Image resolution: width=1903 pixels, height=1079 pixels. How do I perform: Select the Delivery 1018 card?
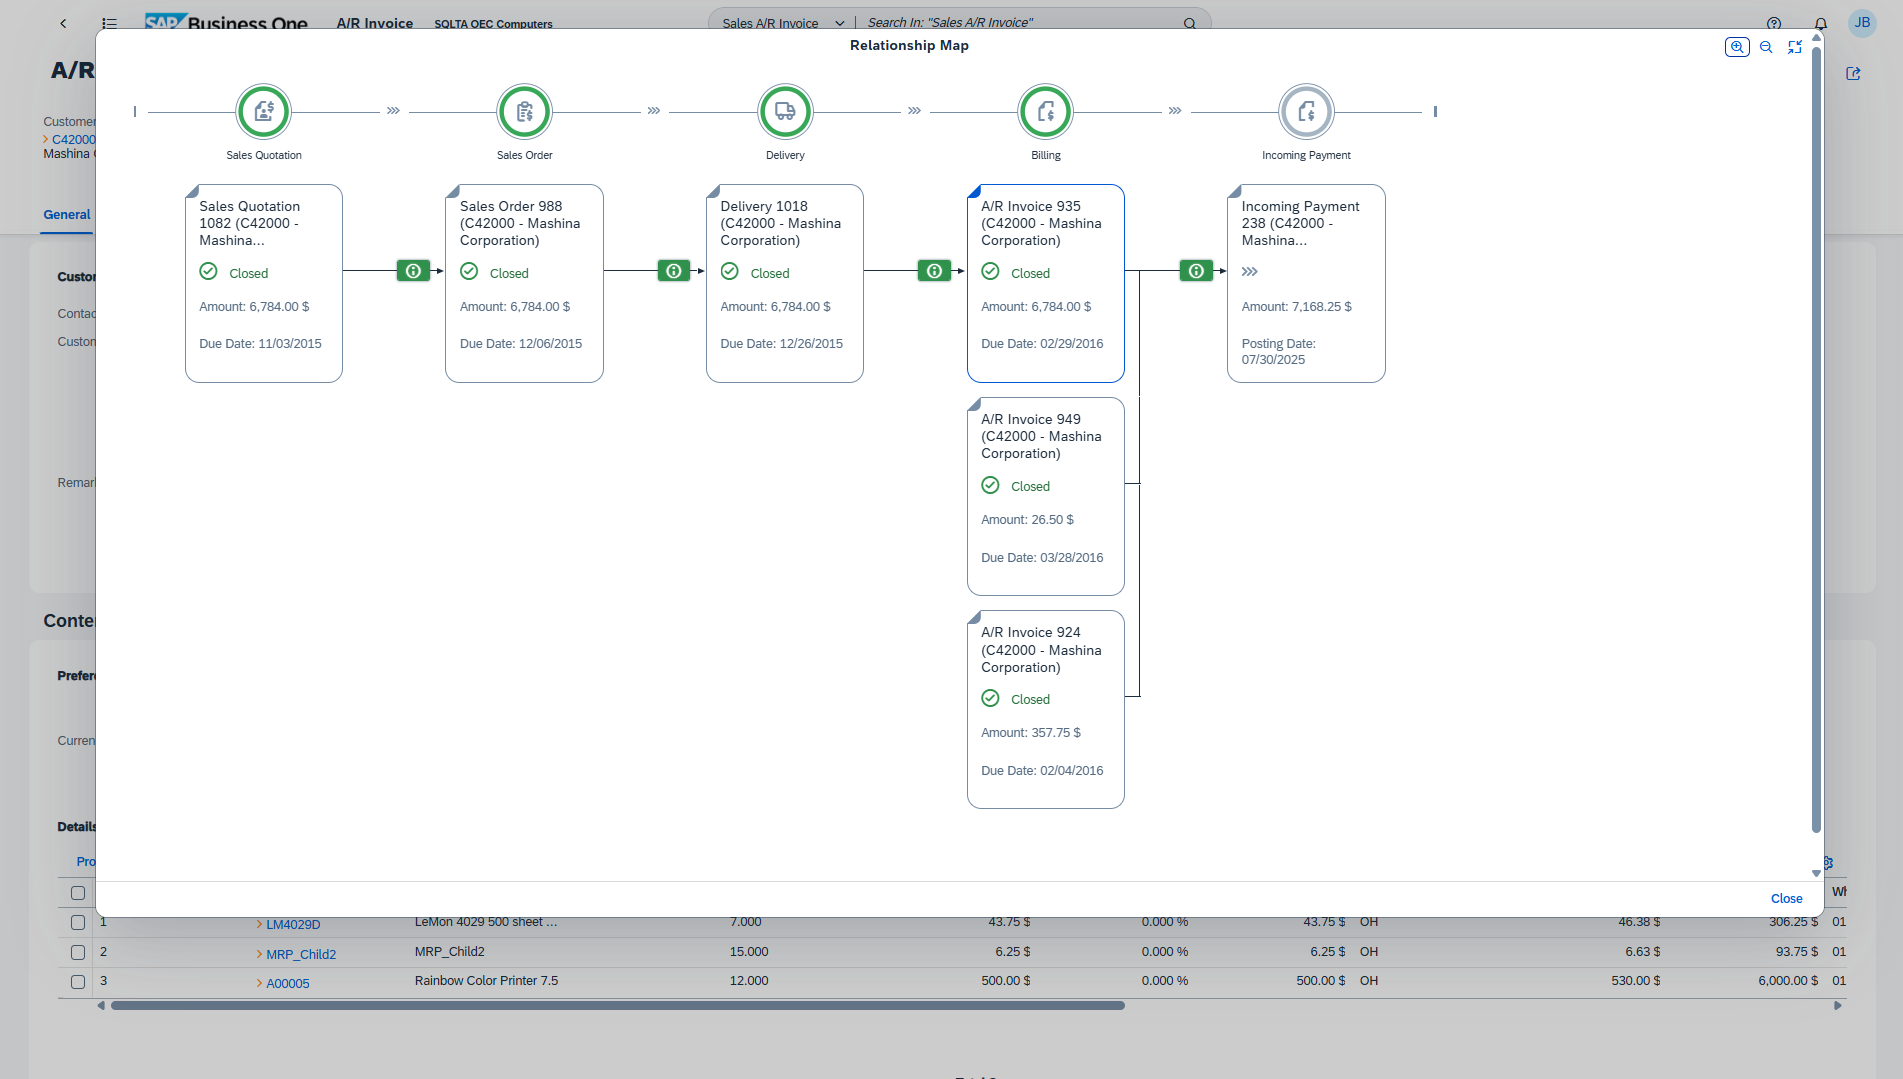pyautogui.click(x=785, y=283)
